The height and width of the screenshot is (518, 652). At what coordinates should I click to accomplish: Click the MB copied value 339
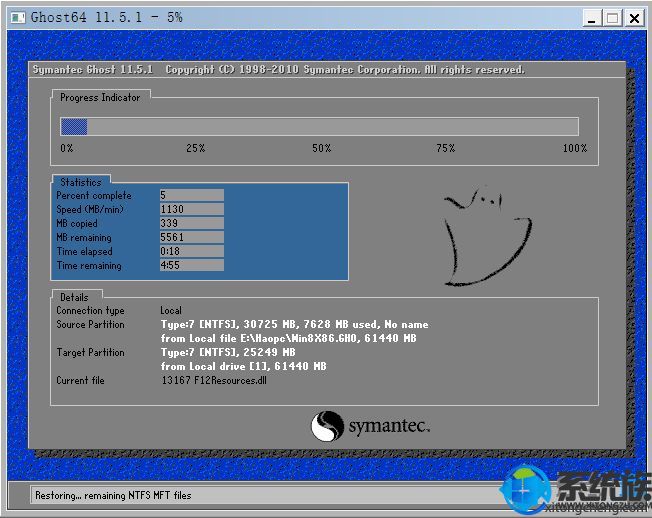(x=192, y=223)
